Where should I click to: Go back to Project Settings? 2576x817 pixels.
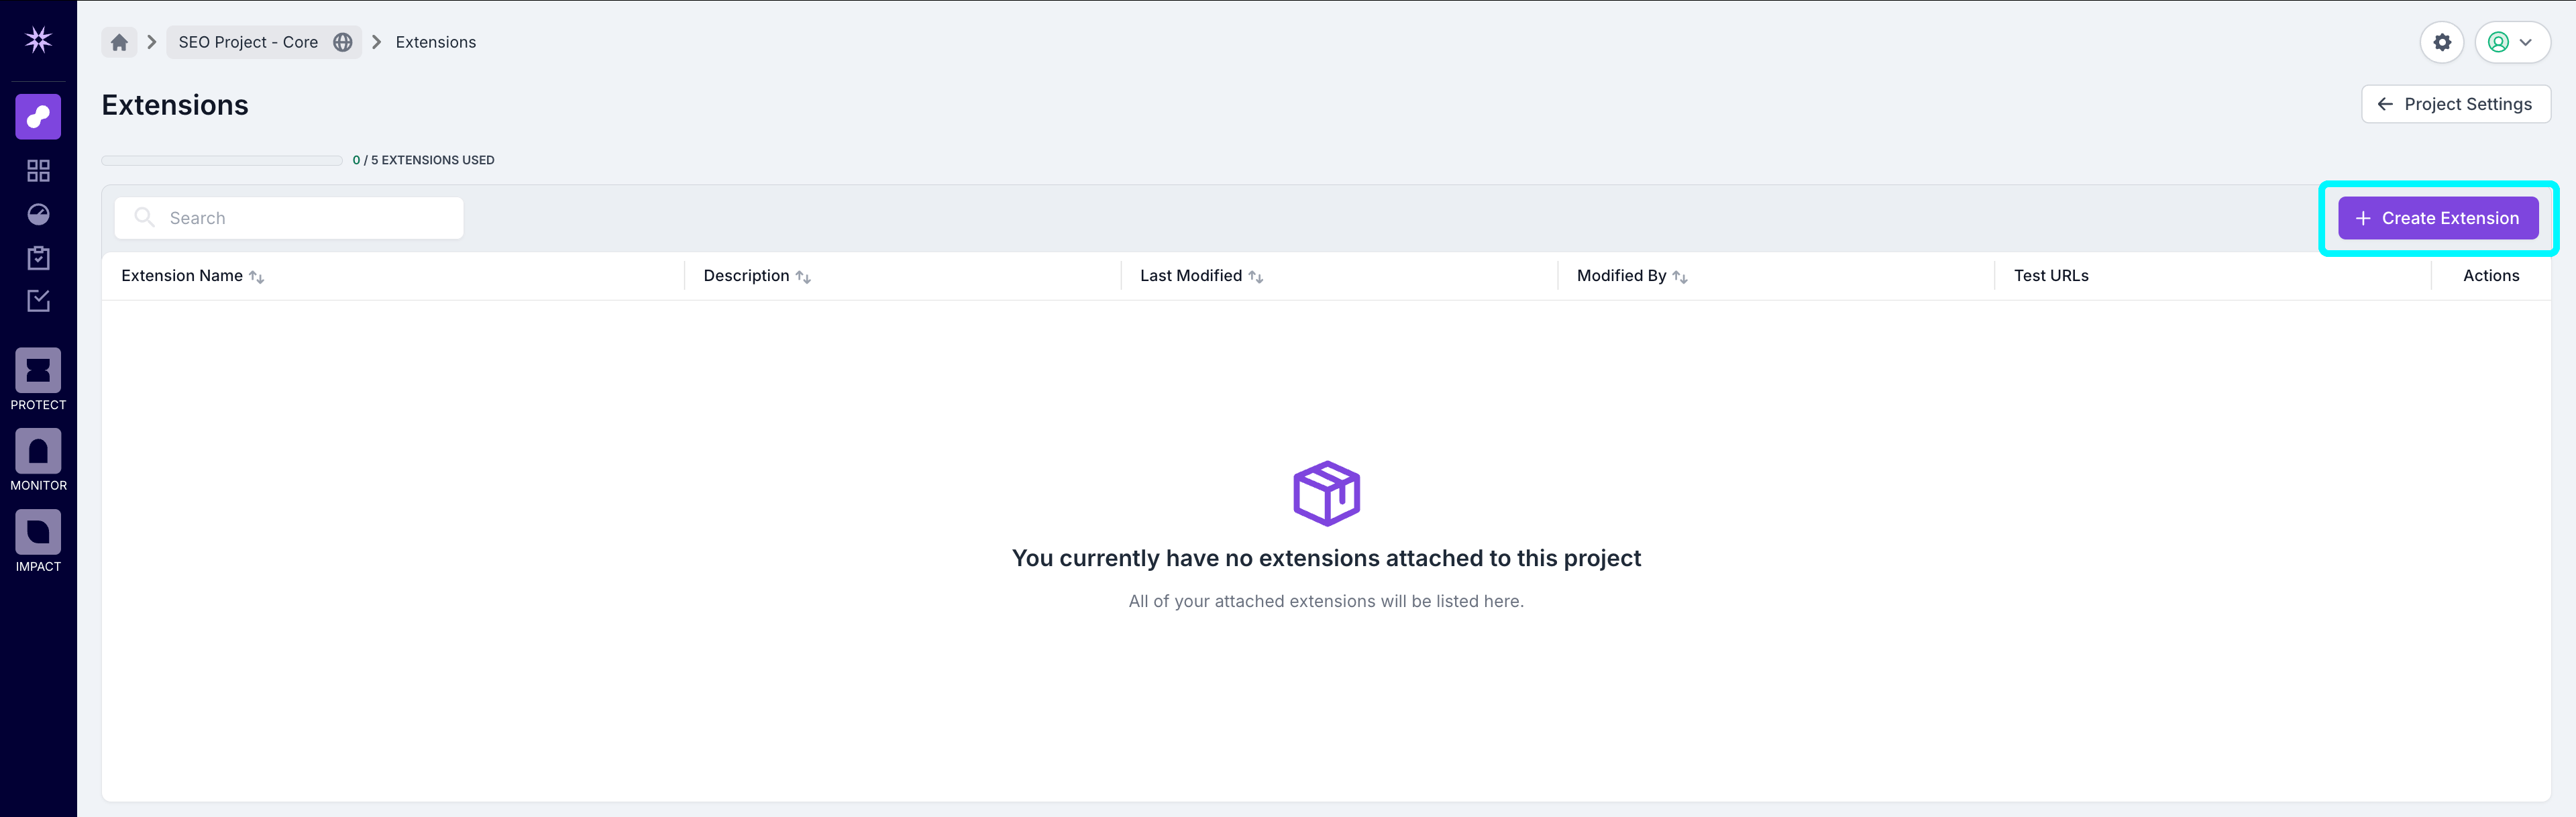click(2455, 104)
